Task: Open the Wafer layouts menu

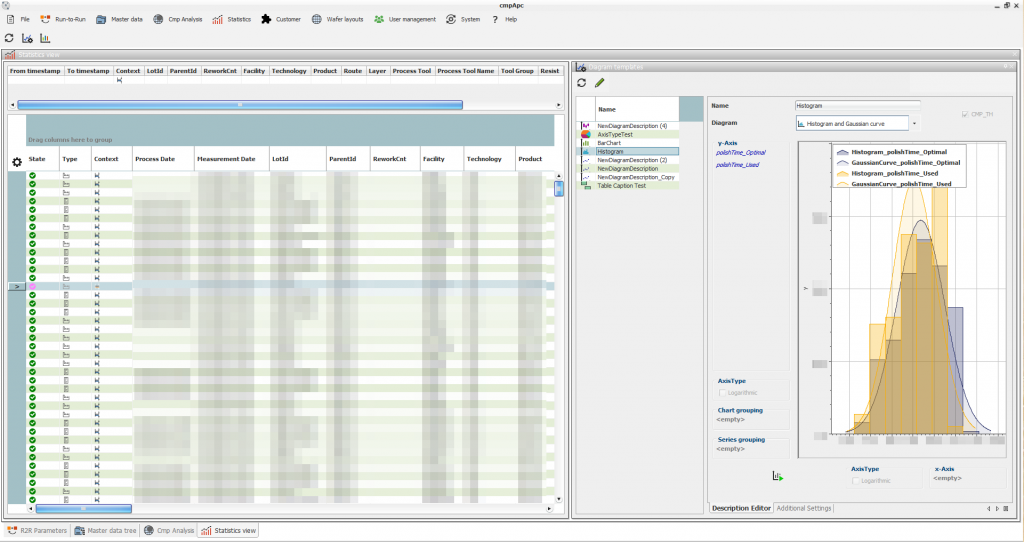Action: pos(338,19)
